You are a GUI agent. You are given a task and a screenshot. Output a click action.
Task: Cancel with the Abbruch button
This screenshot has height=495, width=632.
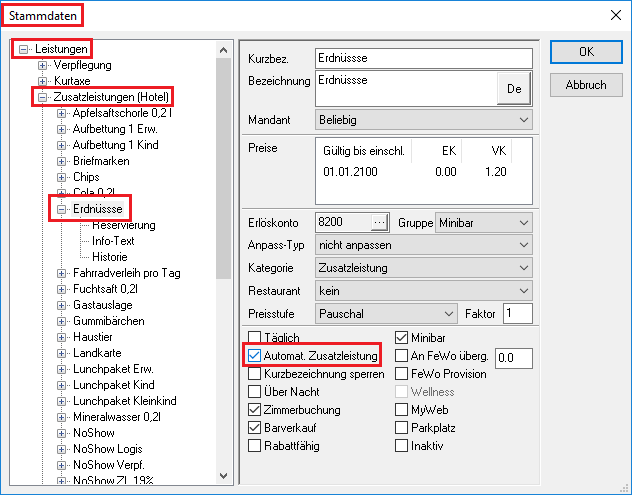point(586,85)
